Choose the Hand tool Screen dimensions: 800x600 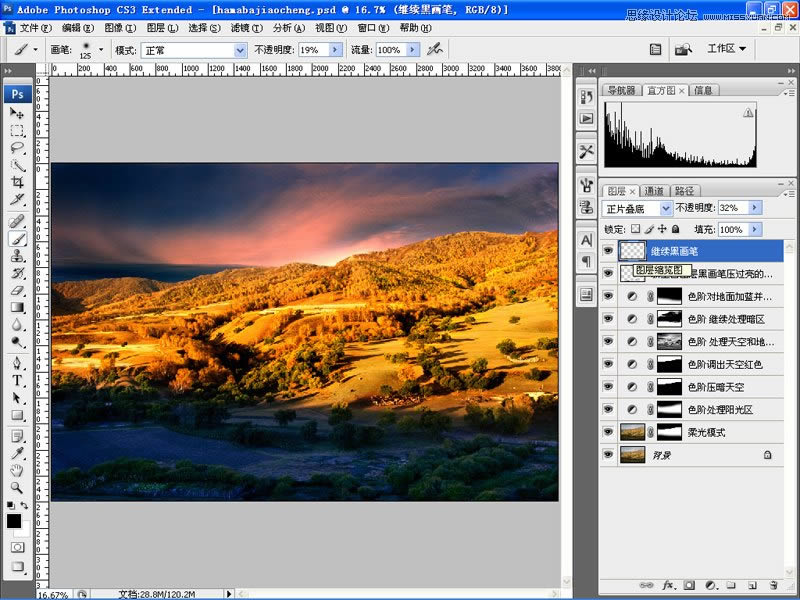click(x=17, y=470)
